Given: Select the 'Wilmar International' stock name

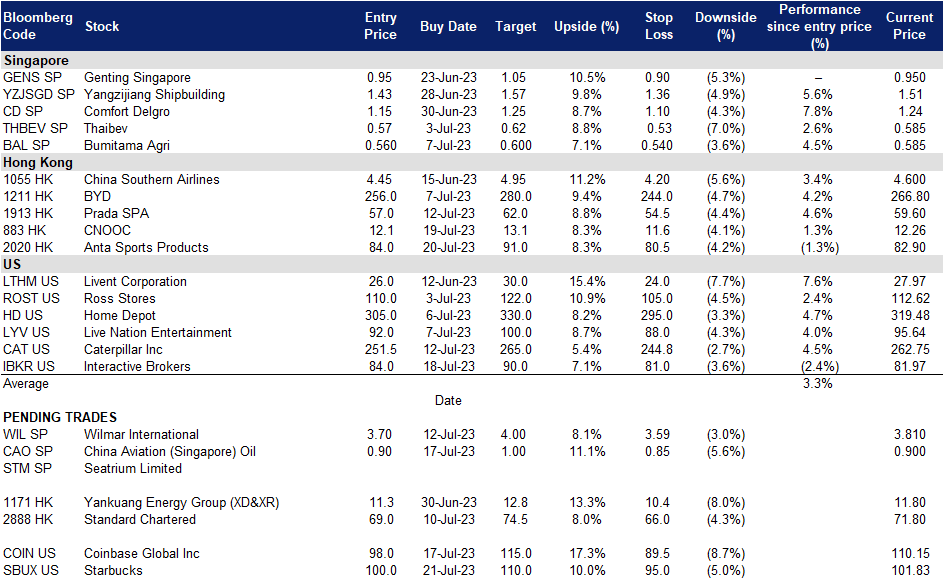Looking at the screenshot, I should (x=141, y=434).
